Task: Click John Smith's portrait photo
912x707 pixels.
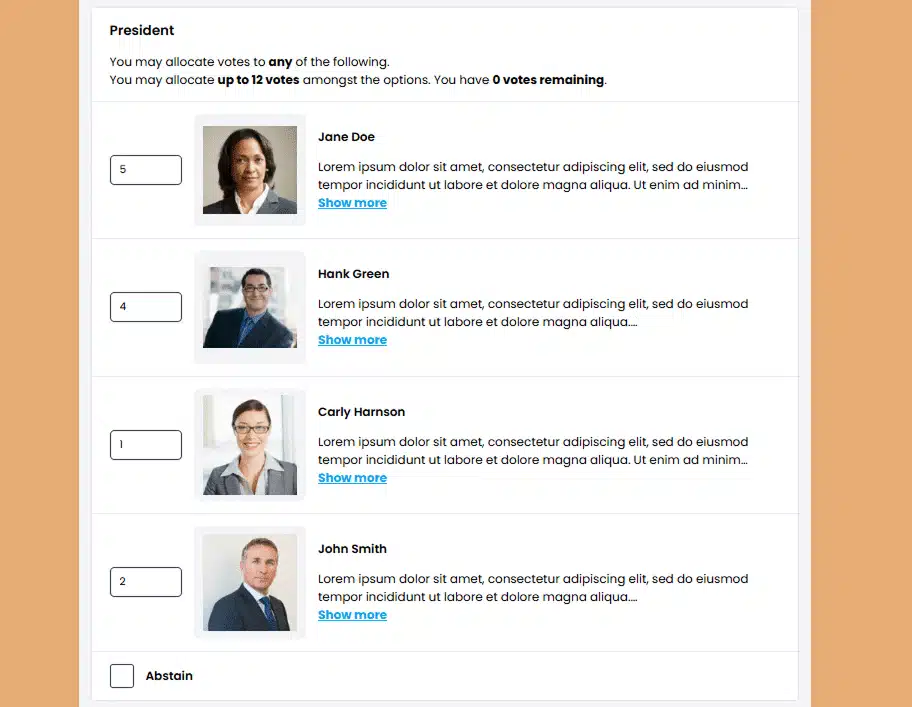Action: (250, 582)
